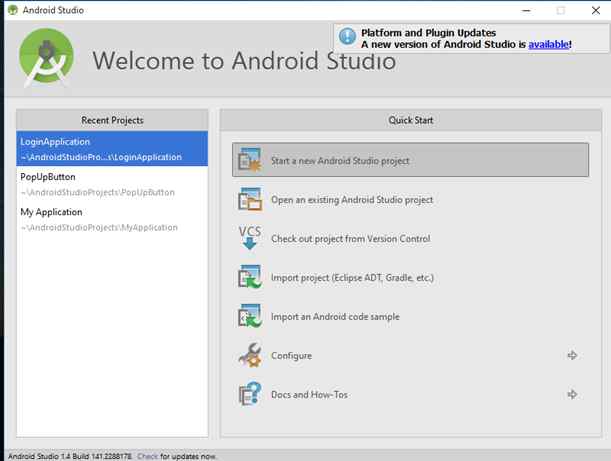Select LoginApplication recent project
This screenshot has width=611, height=461.
[112, 149]
